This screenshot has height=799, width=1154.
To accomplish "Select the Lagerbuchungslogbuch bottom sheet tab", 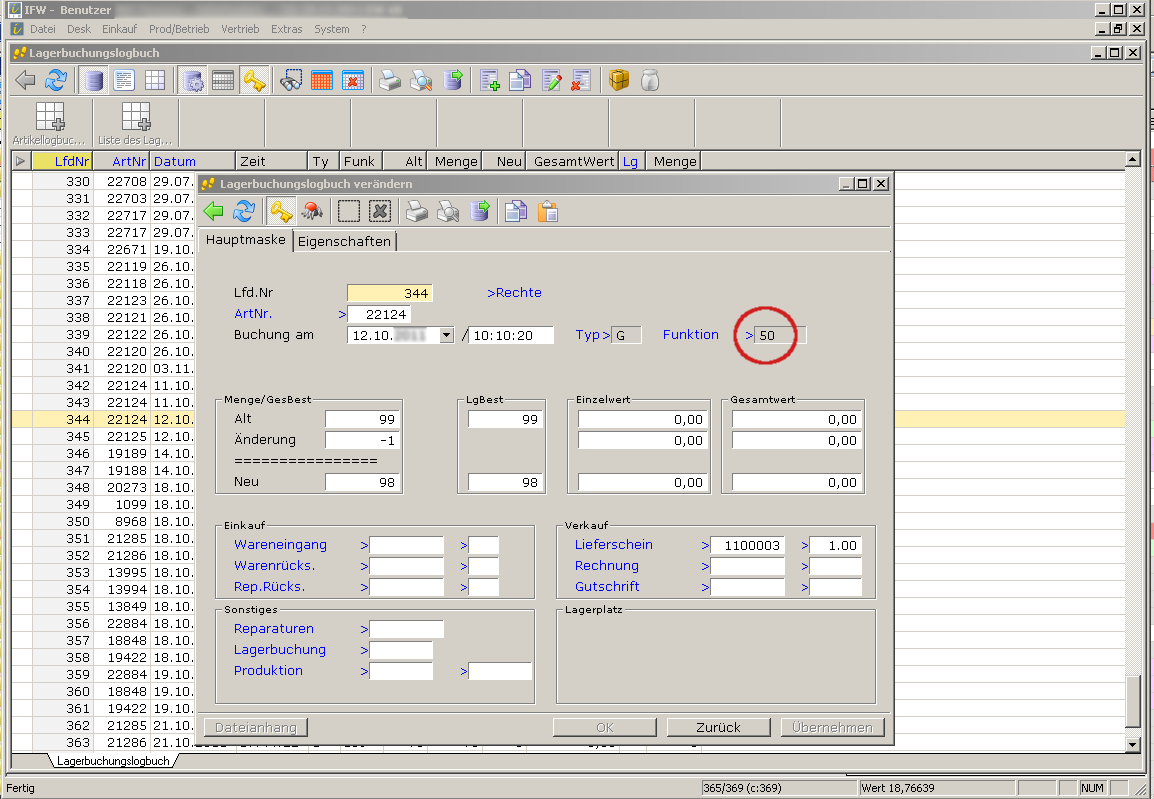I will [x=112, y=762].
